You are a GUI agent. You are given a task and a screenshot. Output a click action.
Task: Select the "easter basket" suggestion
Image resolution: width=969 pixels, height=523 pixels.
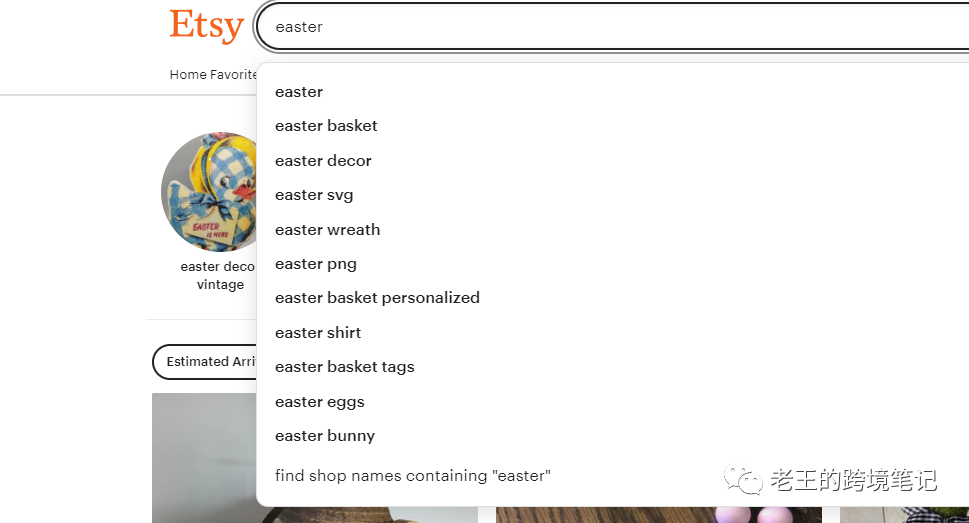click(x=326, y=126)
